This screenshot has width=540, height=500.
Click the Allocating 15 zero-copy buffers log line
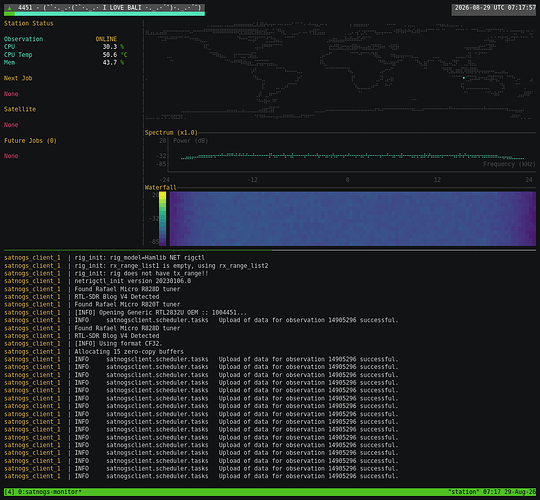pyautogui.click(x=129, y=352)
